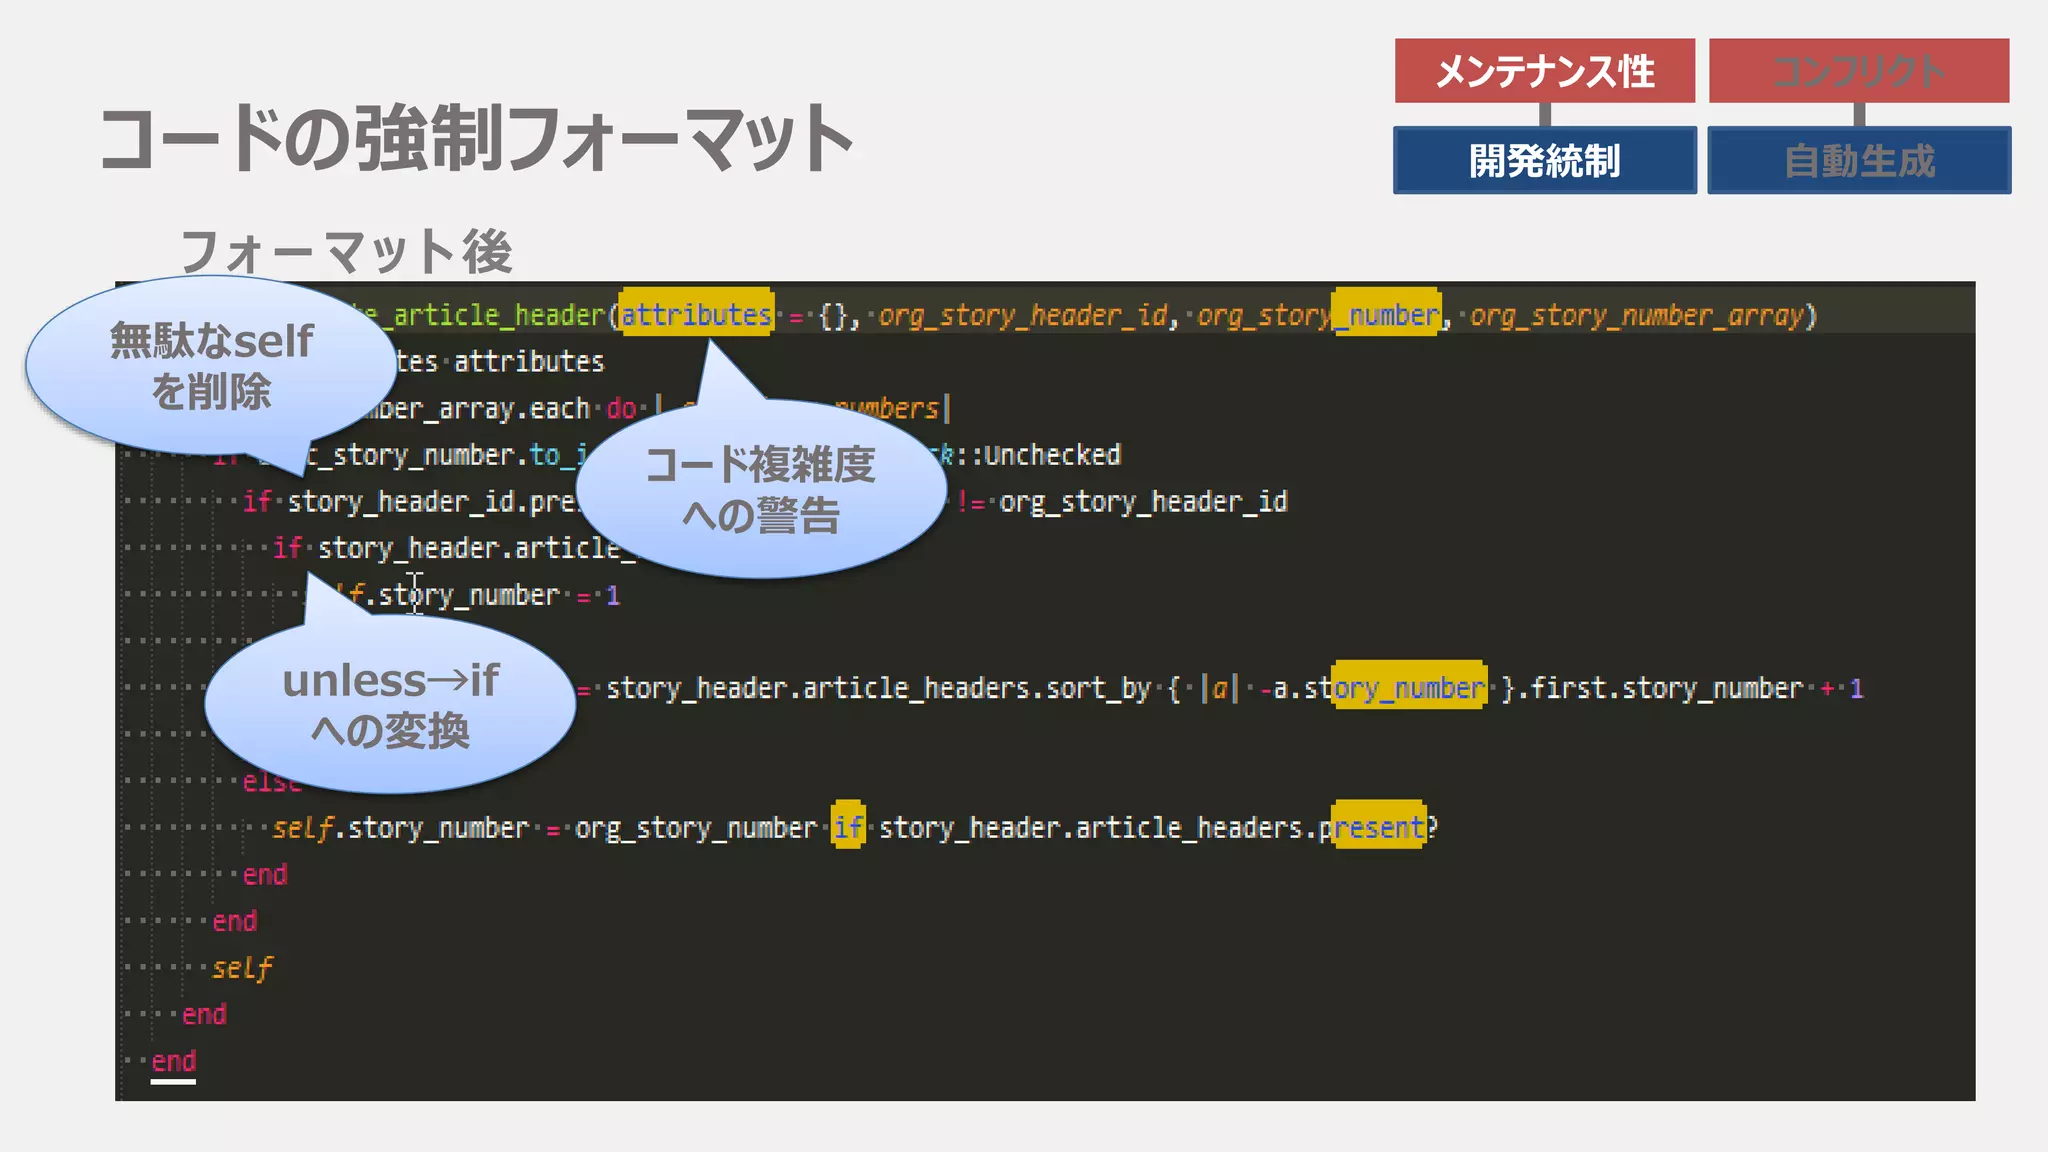Click the ::Unchecked constant
This screenshot has height=1152, width=2048.
[x=1038, y=455]
